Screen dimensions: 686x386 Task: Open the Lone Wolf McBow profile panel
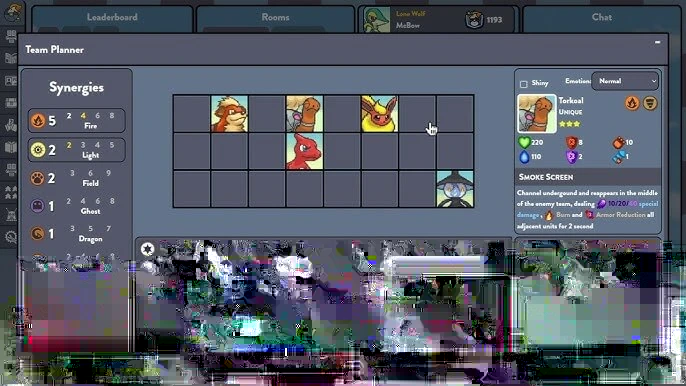pyautogui.click(x=438, y=20)
